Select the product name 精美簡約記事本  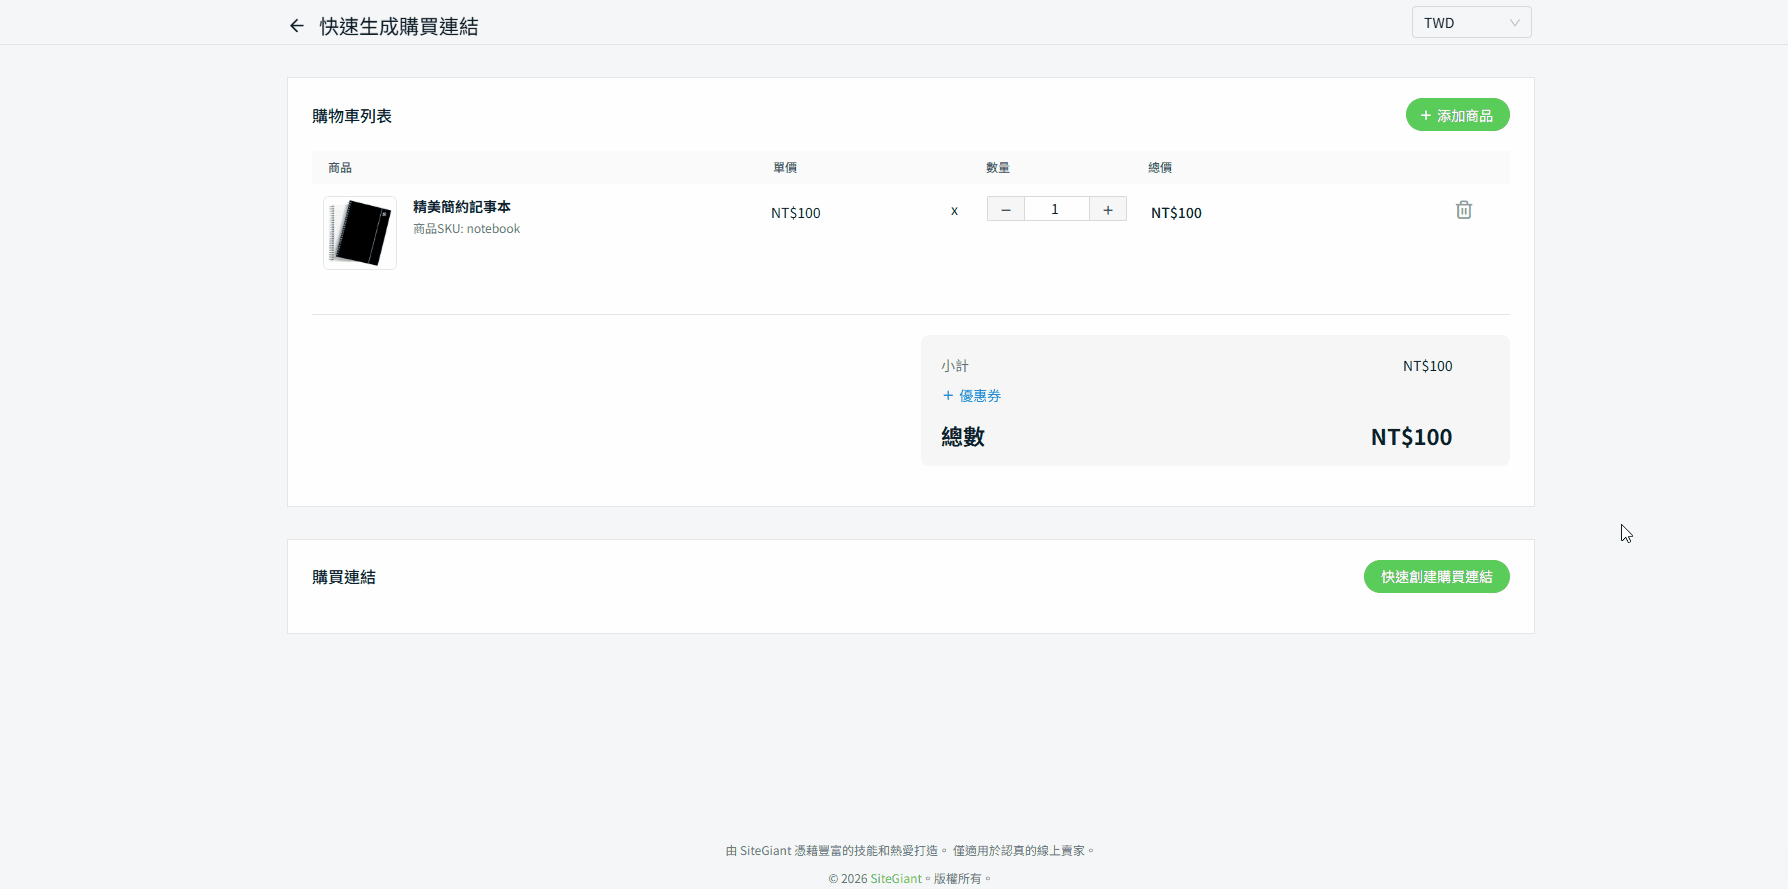coord(462,207)
